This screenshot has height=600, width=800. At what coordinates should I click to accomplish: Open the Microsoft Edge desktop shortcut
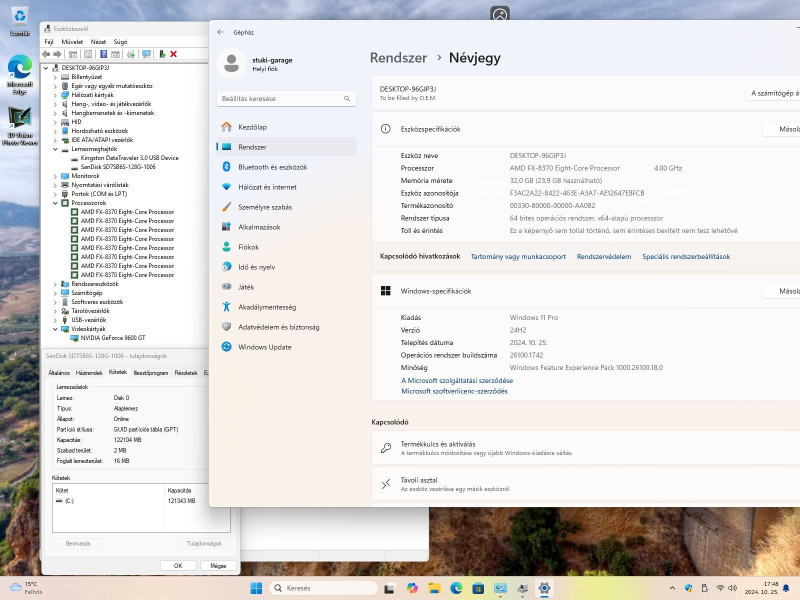19,74
